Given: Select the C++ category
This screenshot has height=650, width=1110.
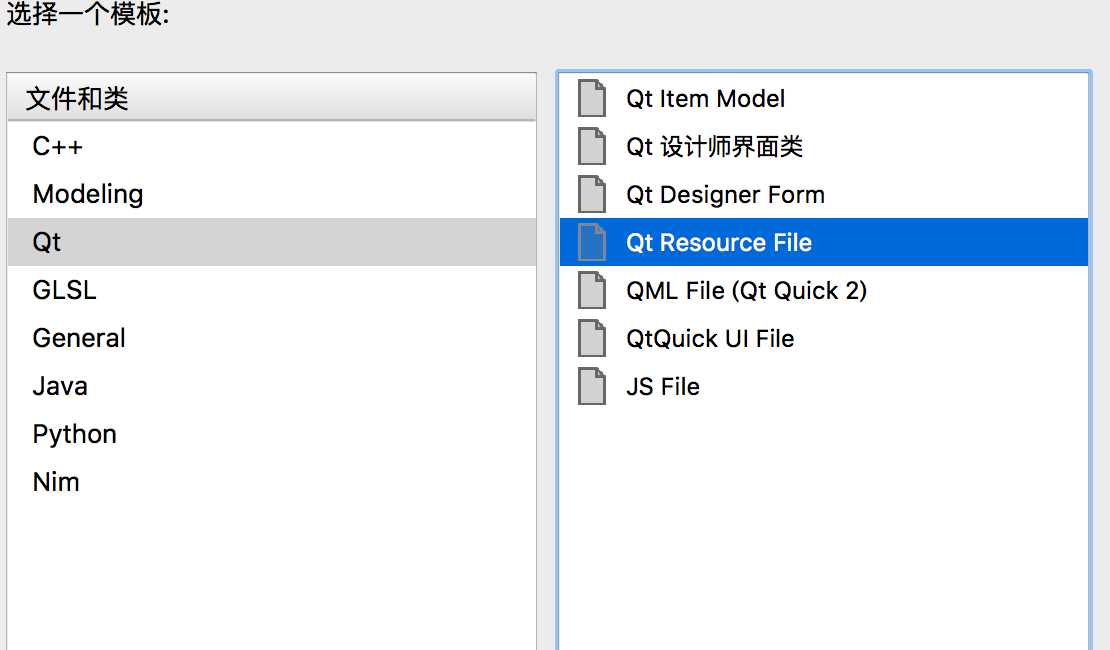Looking at the screenshot, I should [272, 146].
